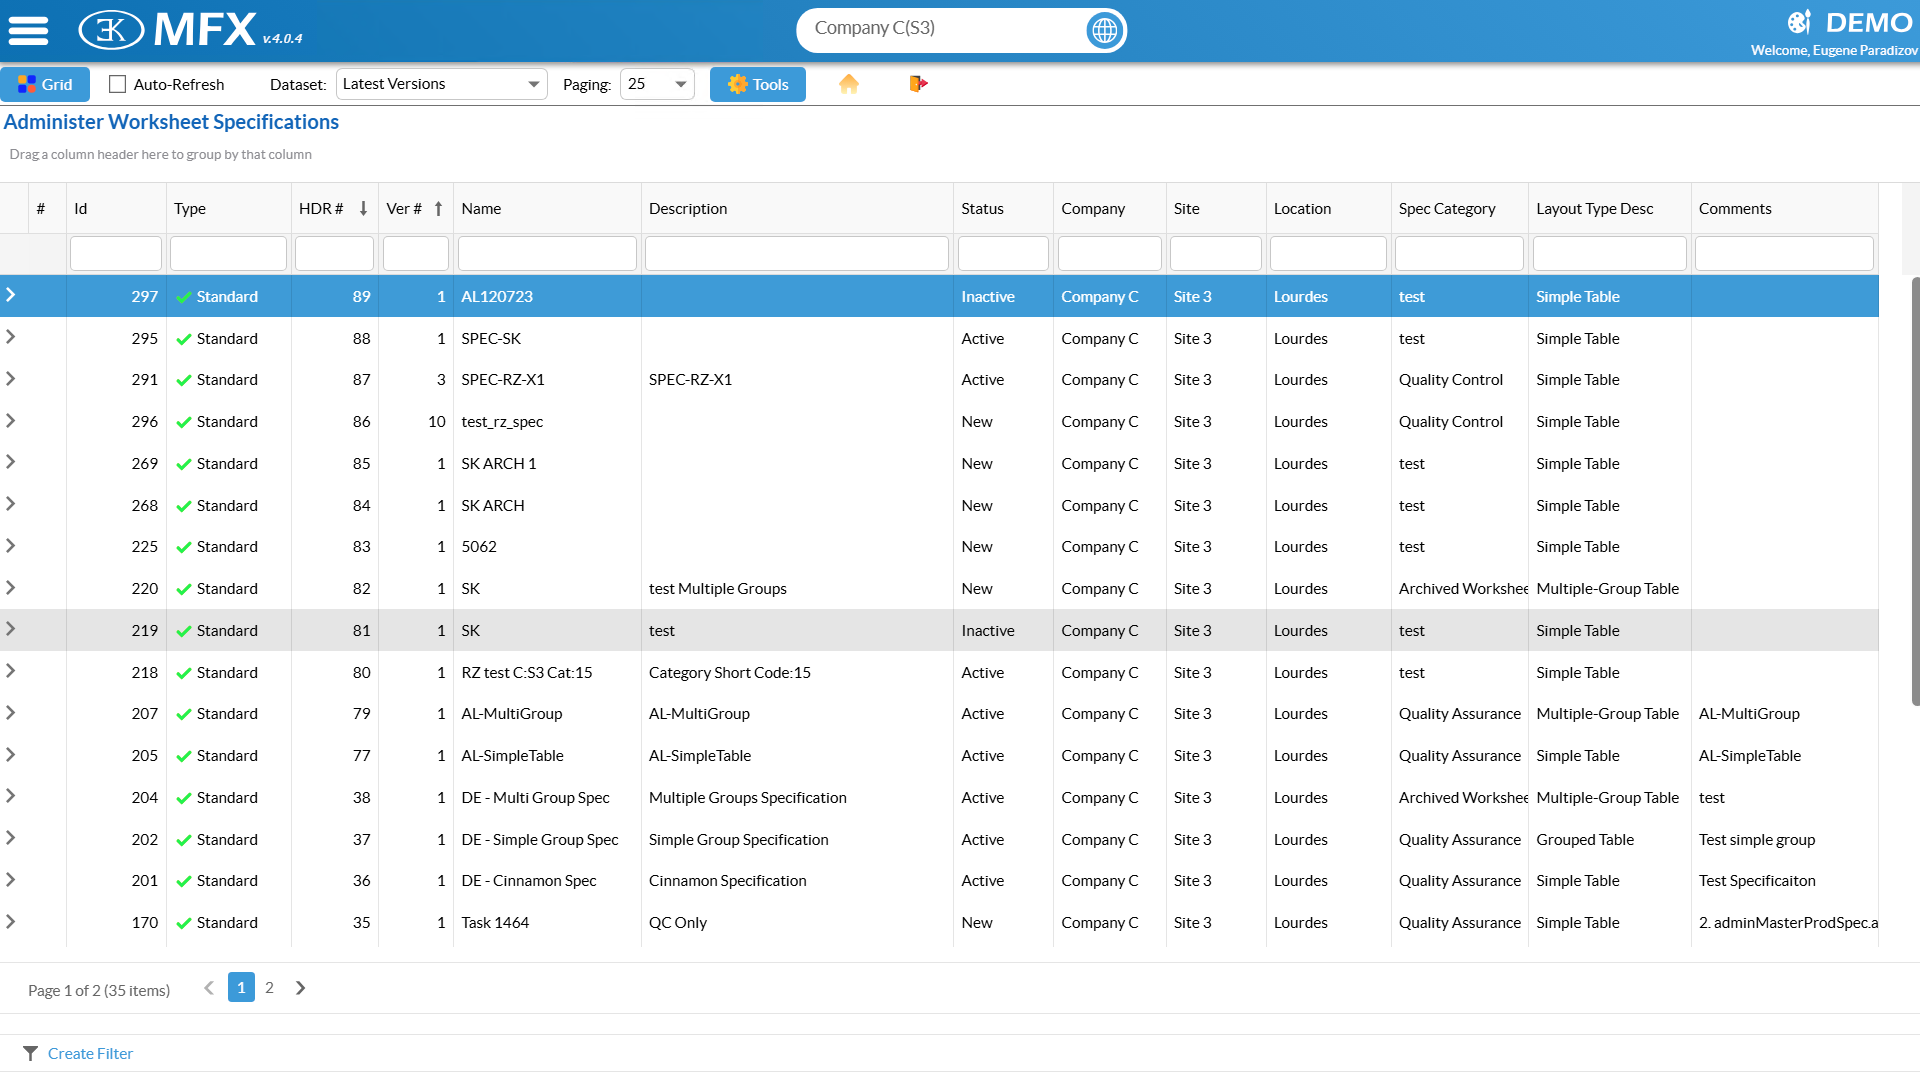Image resolution: width=1920 pixels, height=1080 pixels.
Task: Select 'QC Only' description cell
Action: [797, 923]
